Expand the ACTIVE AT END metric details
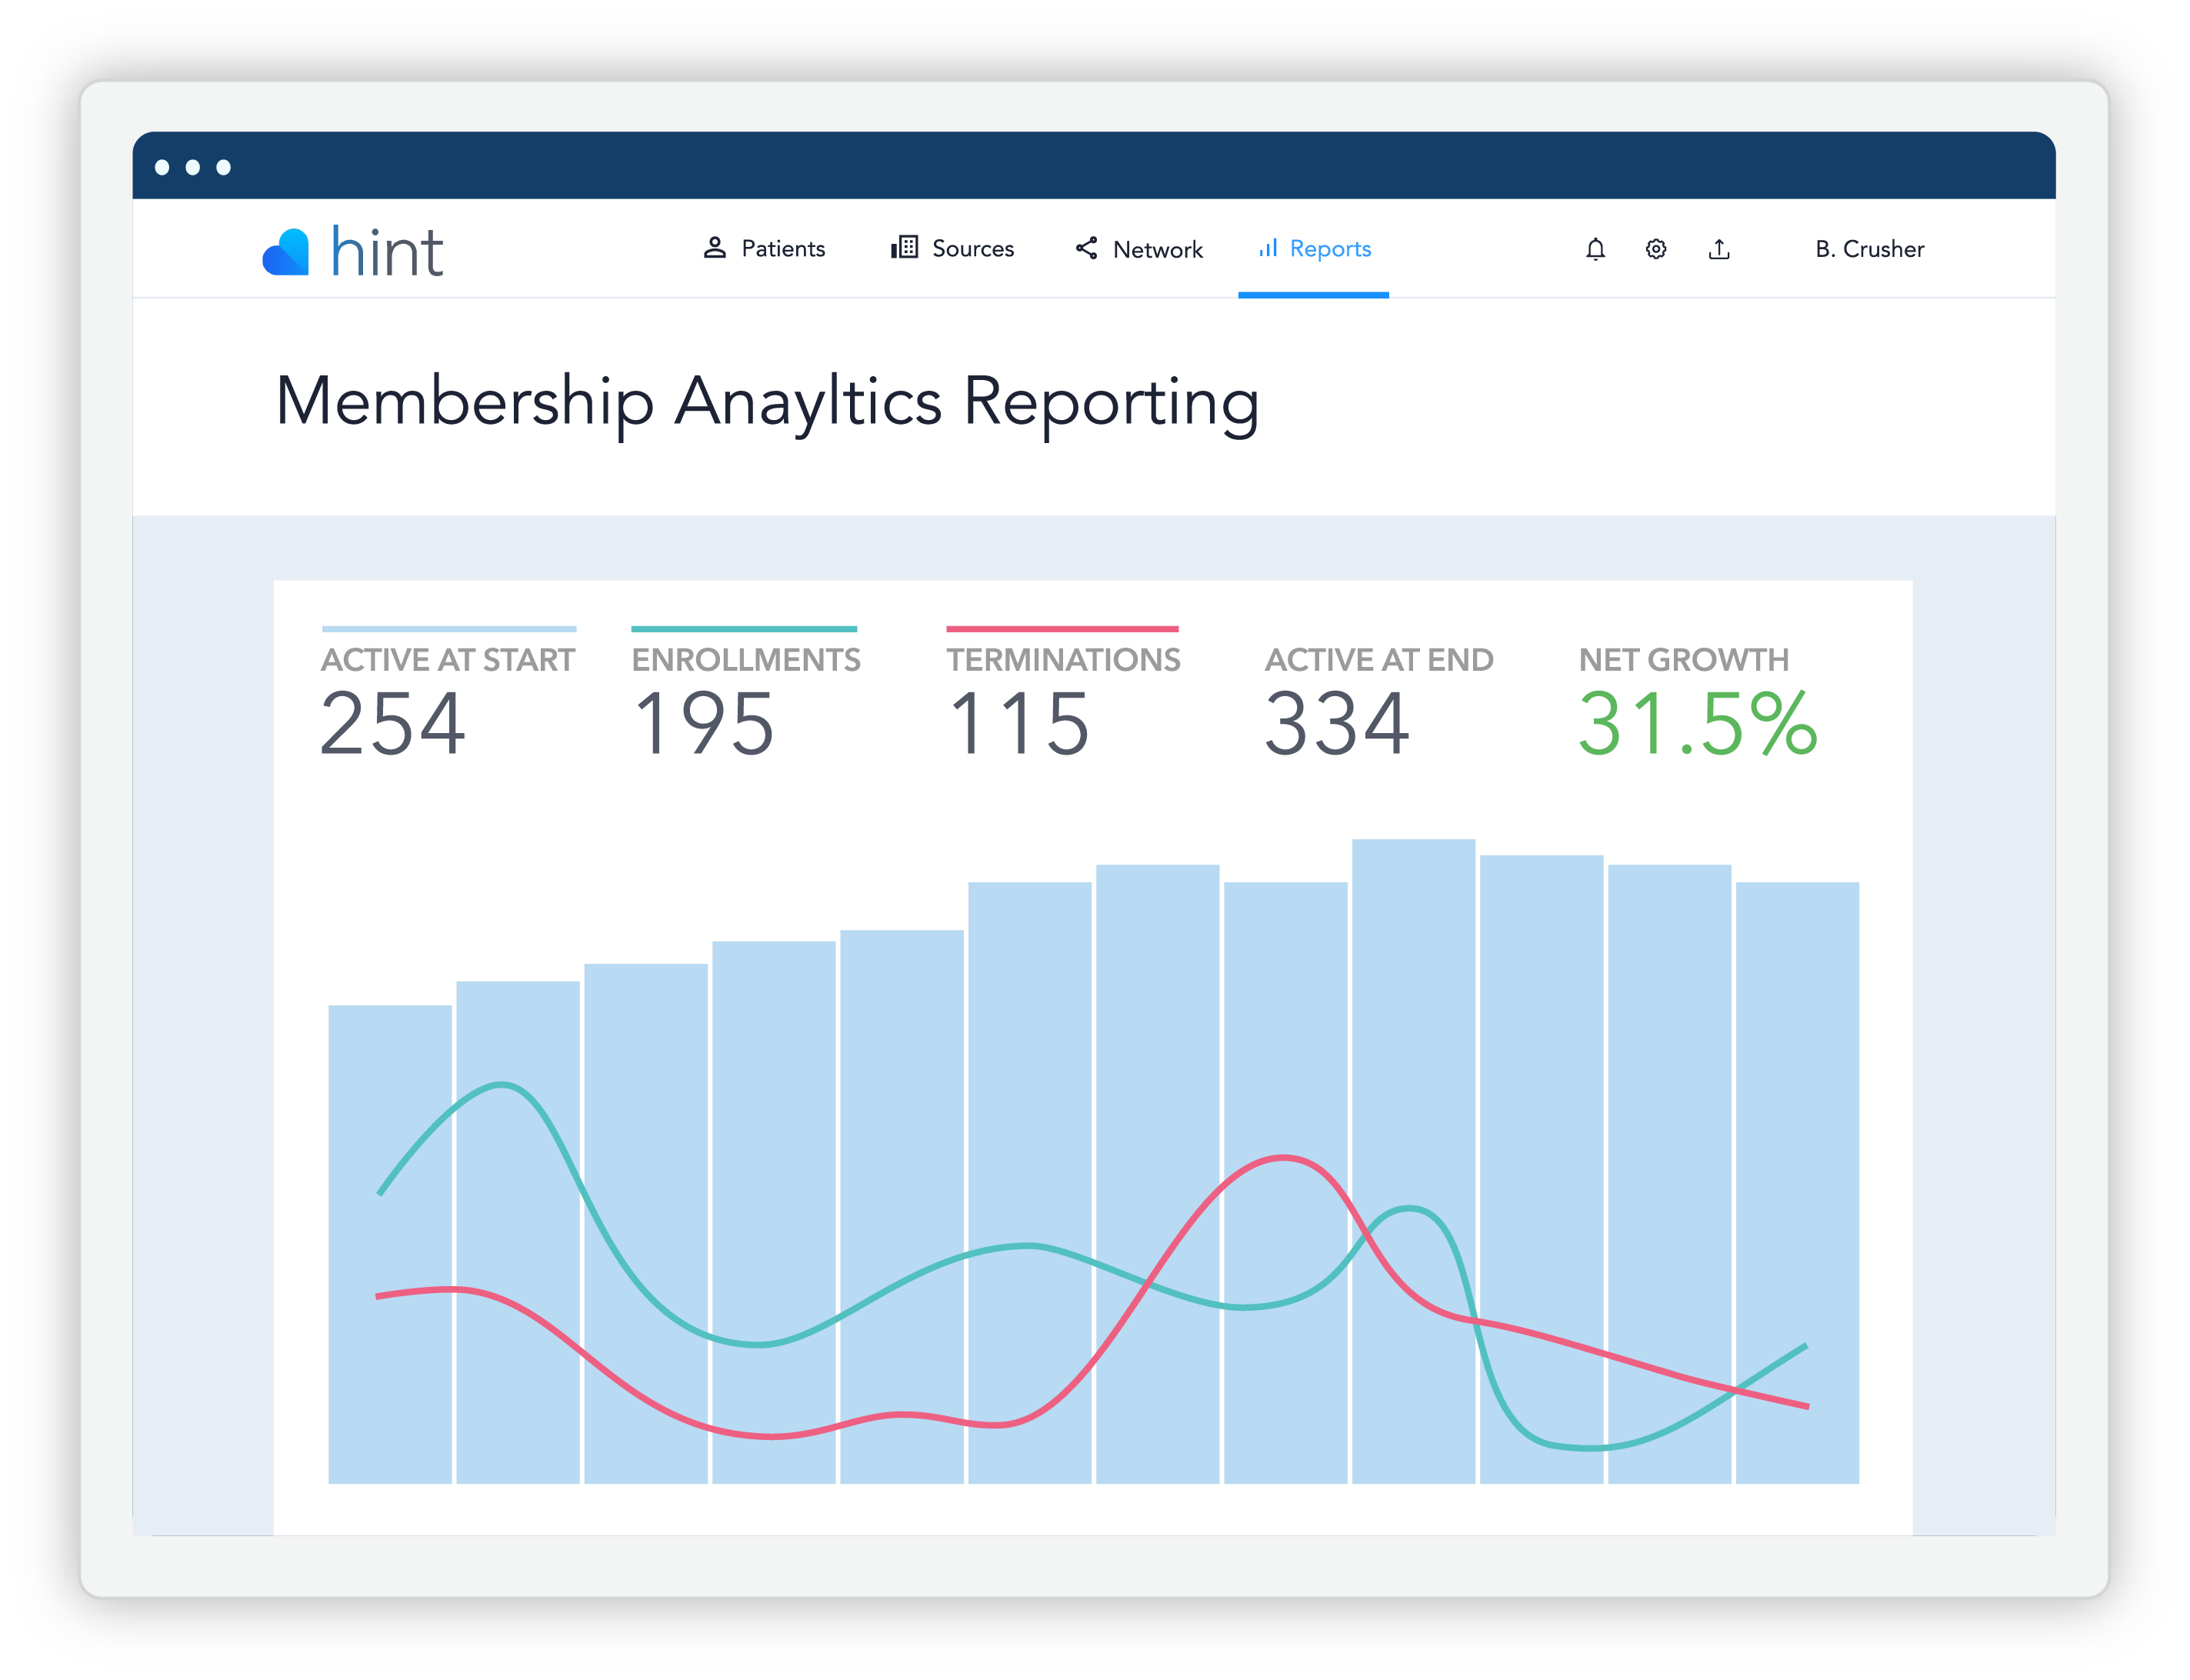The height and width of the screenshot is (1680, 2190). (1380, 658)
